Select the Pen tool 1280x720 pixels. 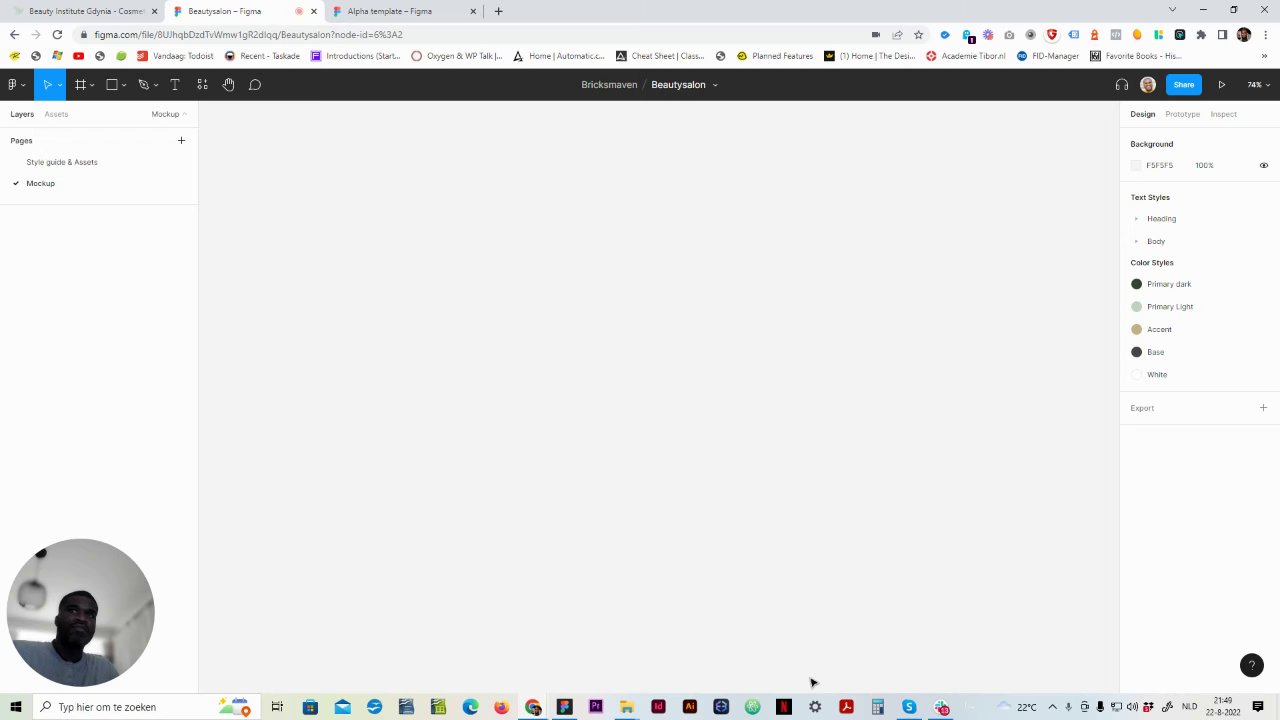(144, 85)
